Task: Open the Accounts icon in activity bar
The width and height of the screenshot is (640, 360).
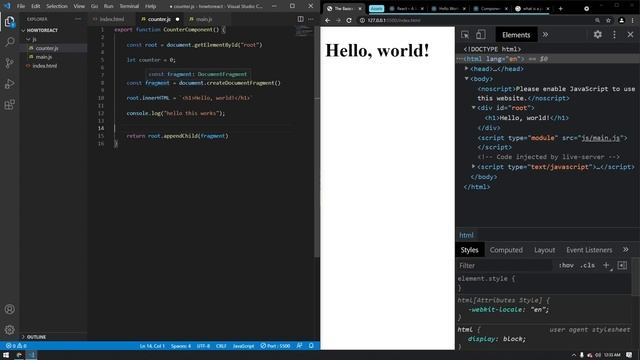Action: pos(9,309)
